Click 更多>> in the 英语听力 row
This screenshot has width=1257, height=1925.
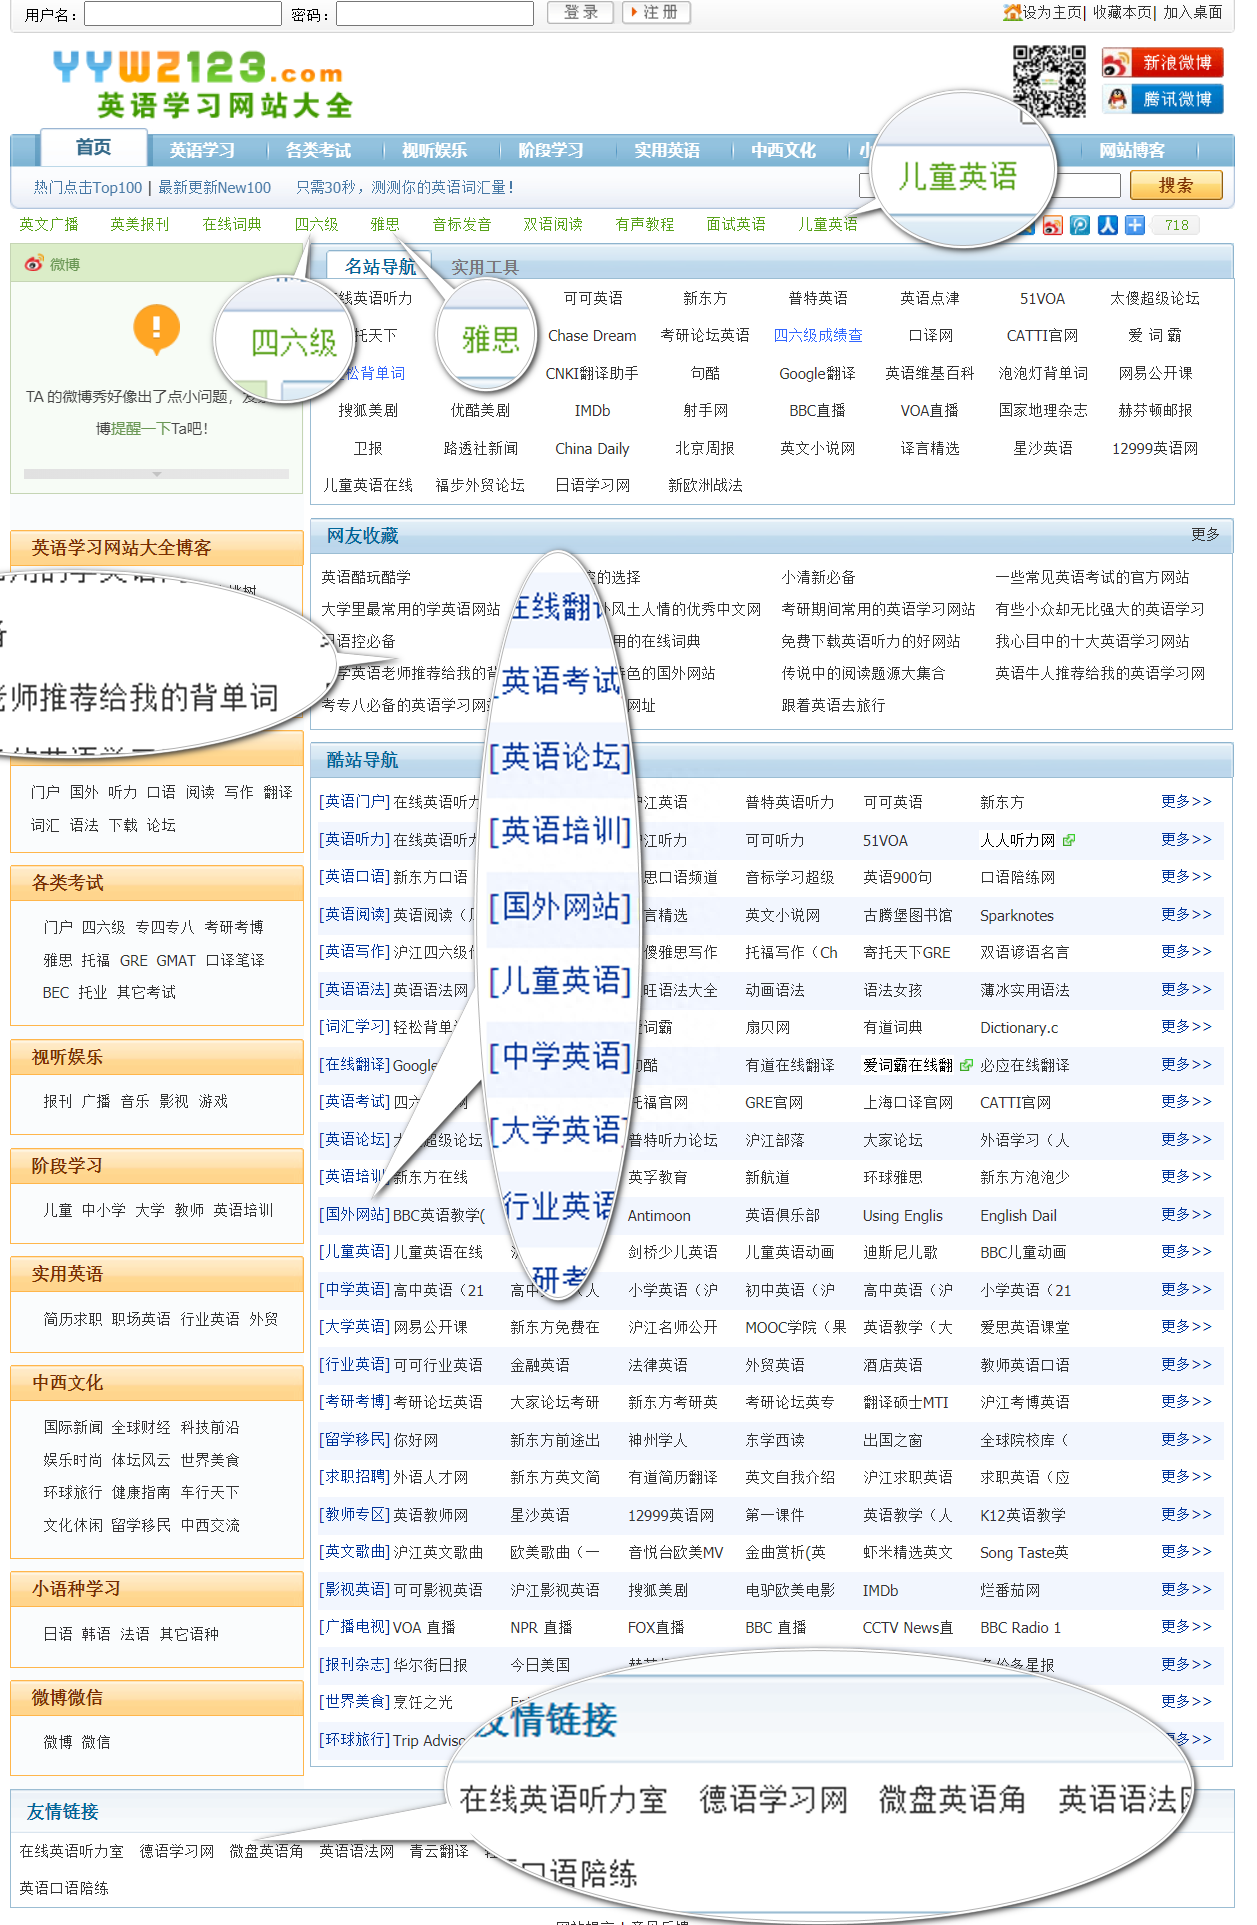[x=1186, y=839]
